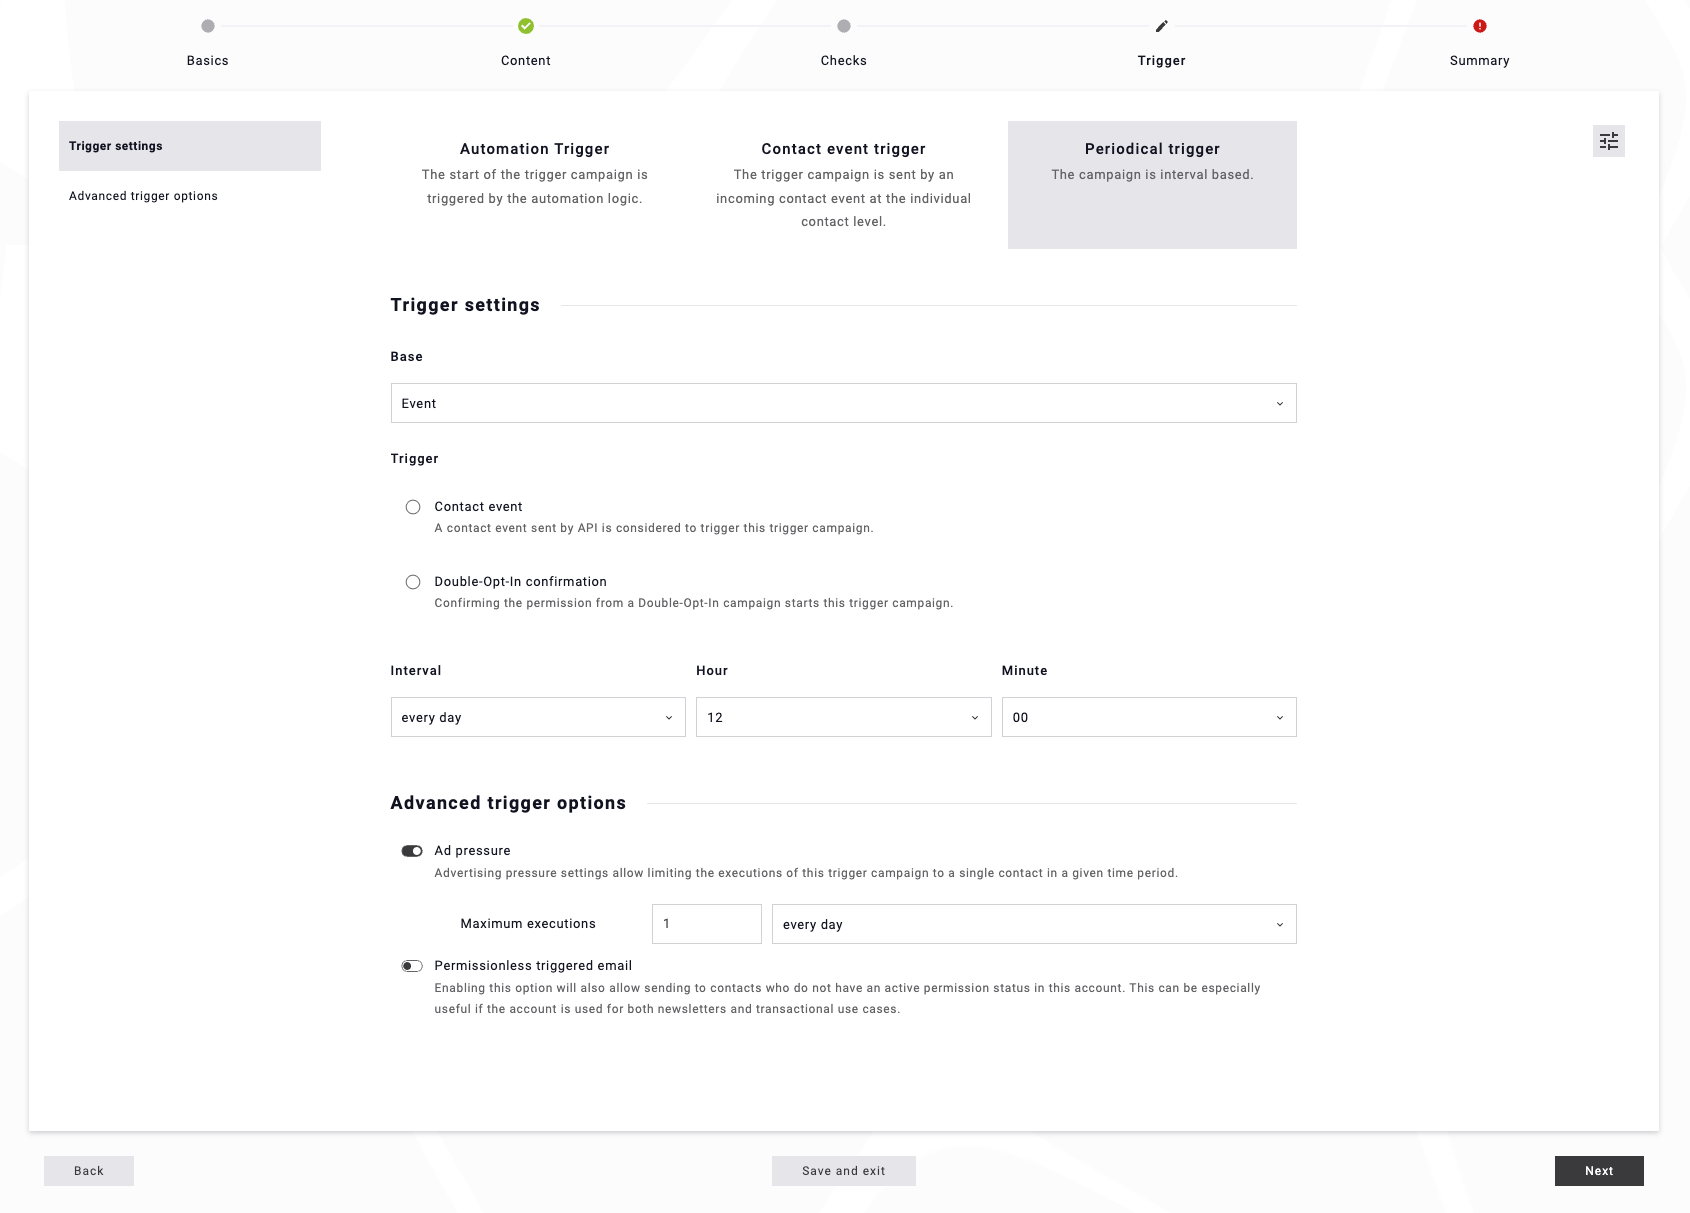Open the Base Event dropdown

[843, 403]
